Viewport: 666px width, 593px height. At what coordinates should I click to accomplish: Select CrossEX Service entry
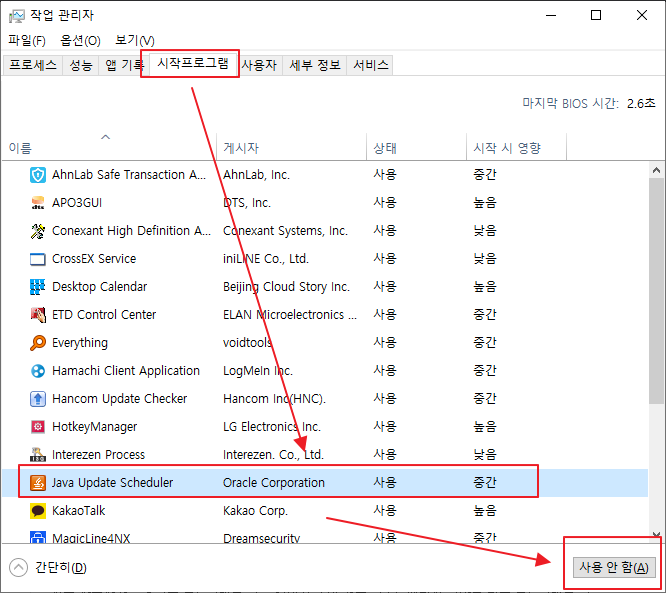94,259
